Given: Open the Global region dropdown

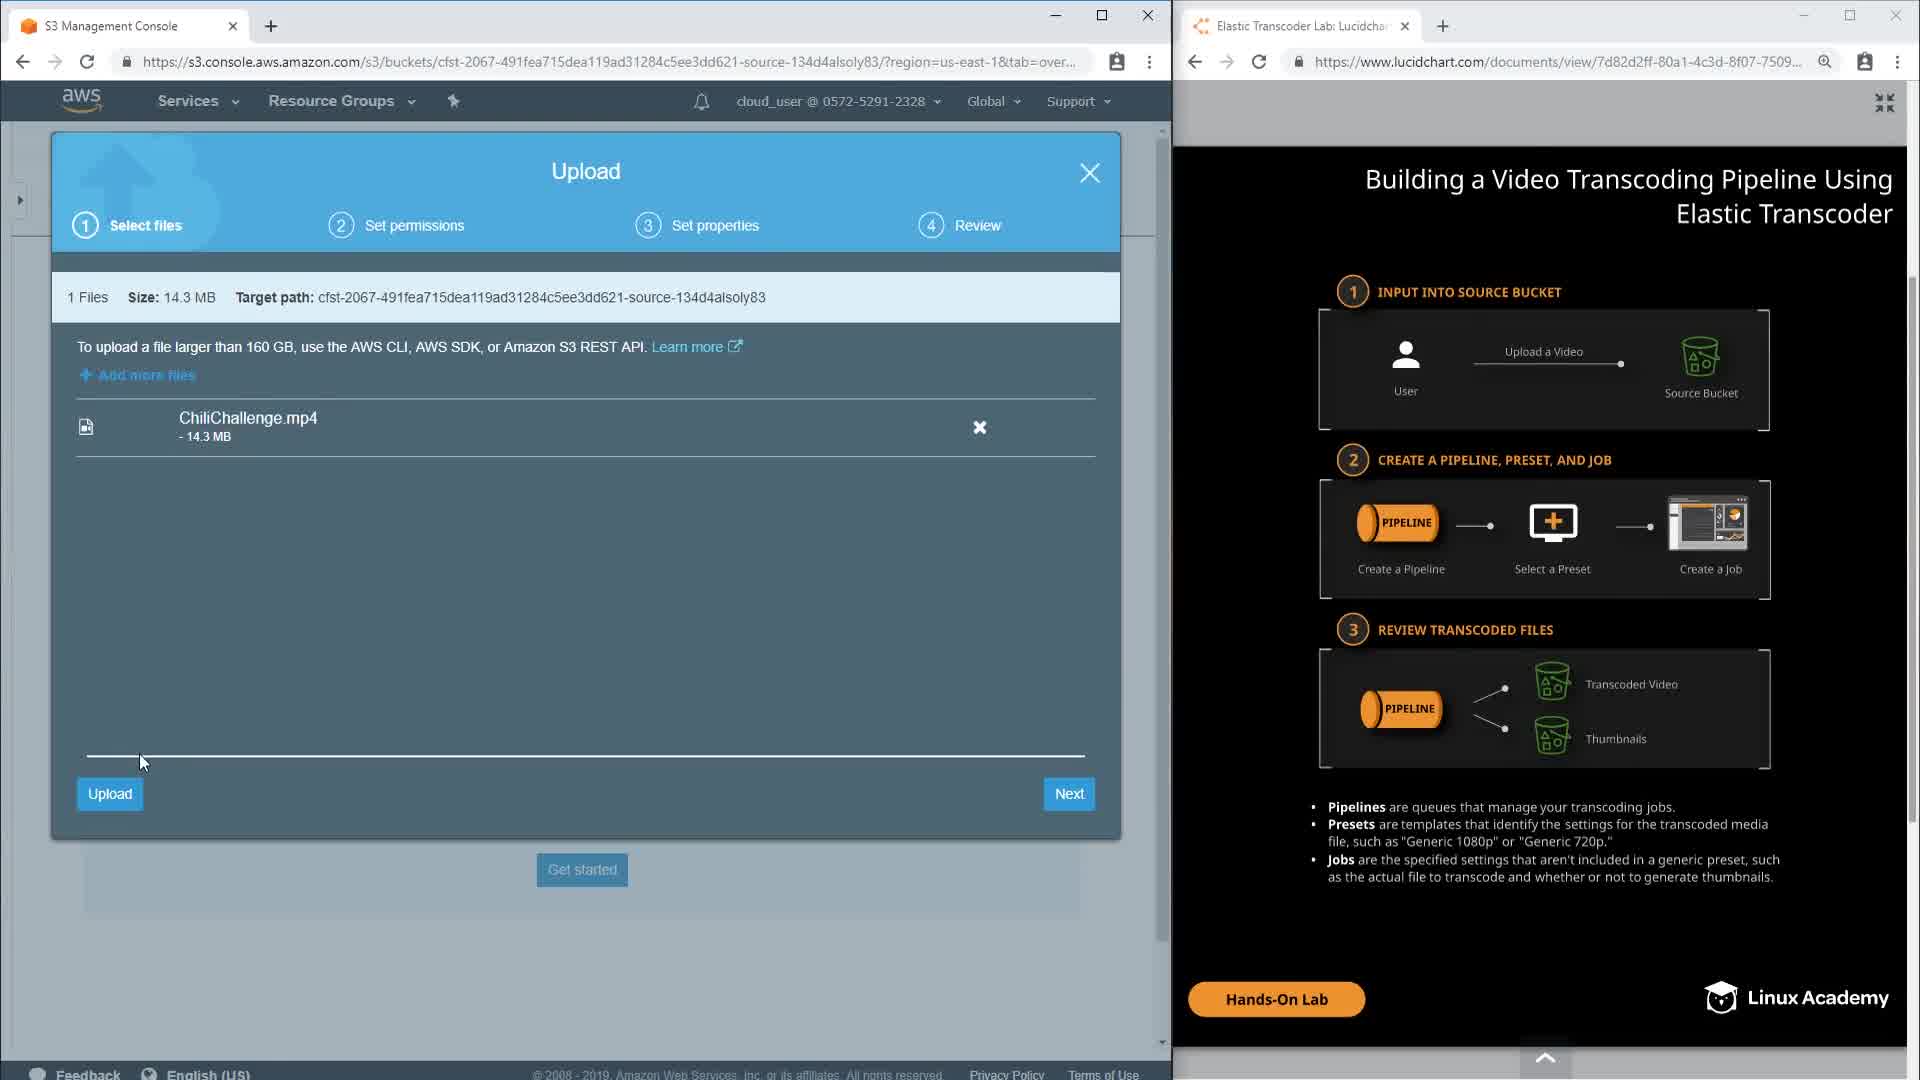Looking at the screenshot, I should 993,101.
